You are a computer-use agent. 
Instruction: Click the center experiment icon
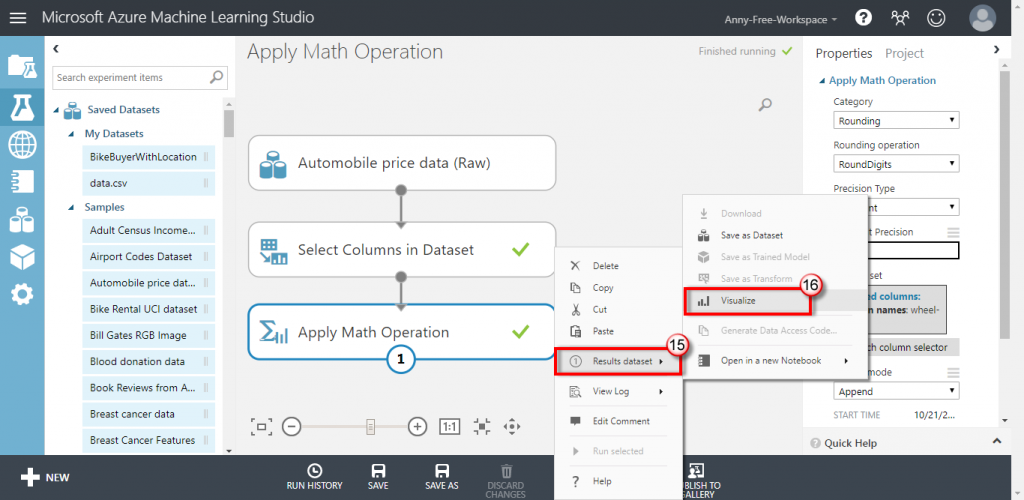pos(482,427)
